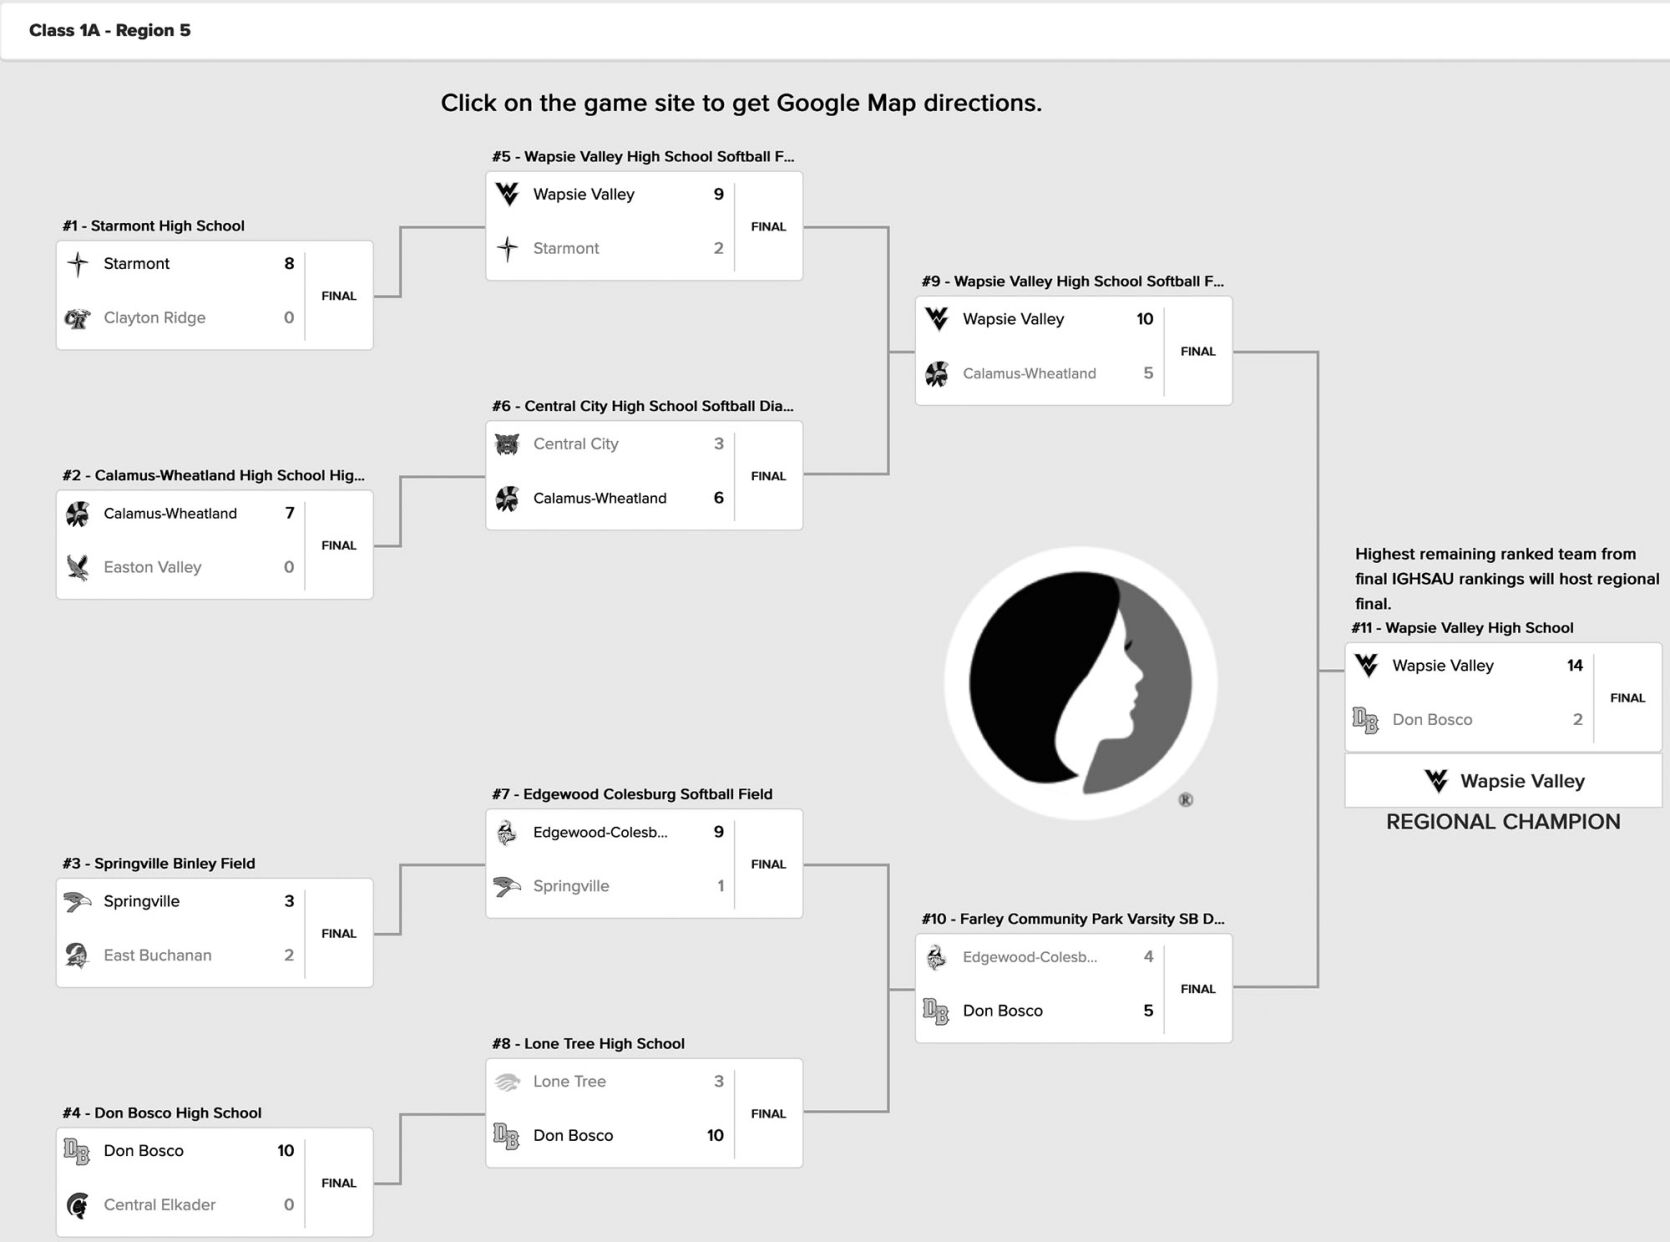The width and height of the screenshot is (1670, 1242).
Task: Click the Central Elkader spartan logo
Action: pos(78,1205)
